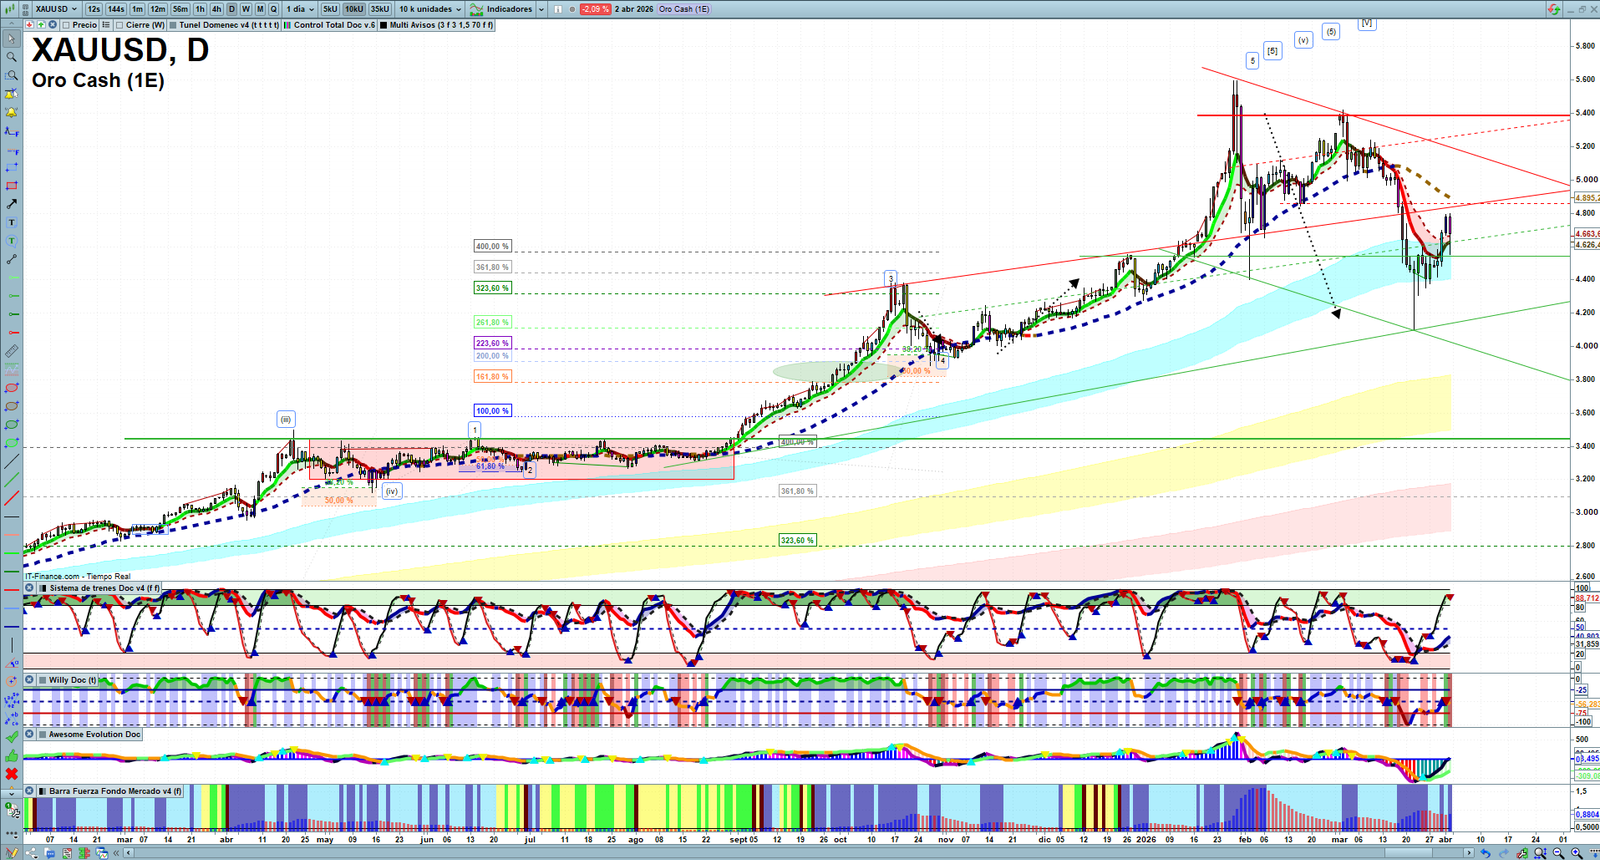This screenshot has width=1600, height=860.
Task: Switch to the 4h timeframe
Action: [x=216, y=9]
